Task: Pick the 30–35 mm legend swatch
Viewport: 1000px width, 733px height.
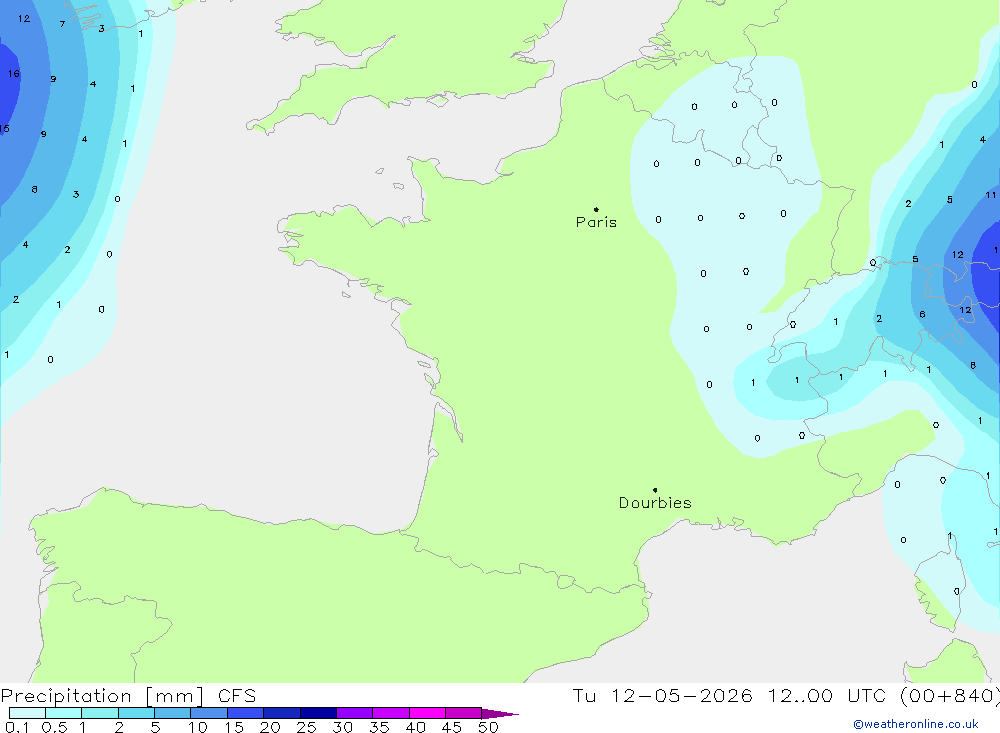Action: click(355, 713)
